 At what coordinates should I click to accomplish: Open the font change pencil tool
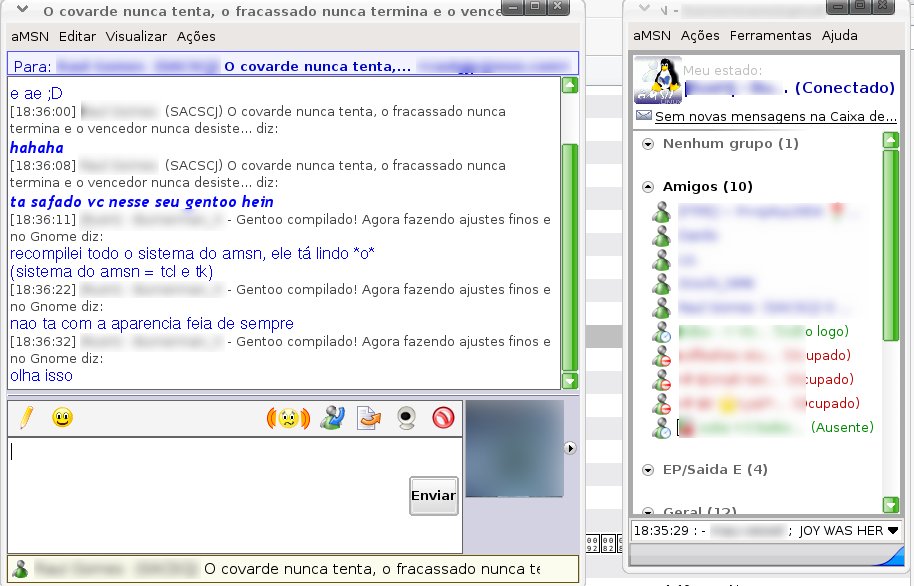[x=26, y=417]
